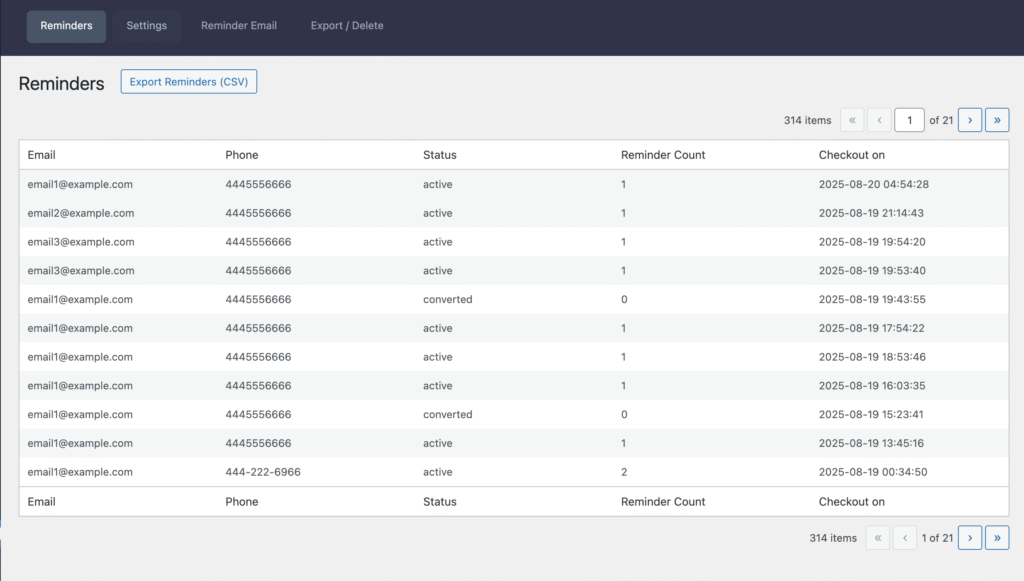This screenshot has width=1024, height=581.
Task: Go to next page using top pagination arrow
Action: point(969,120)
